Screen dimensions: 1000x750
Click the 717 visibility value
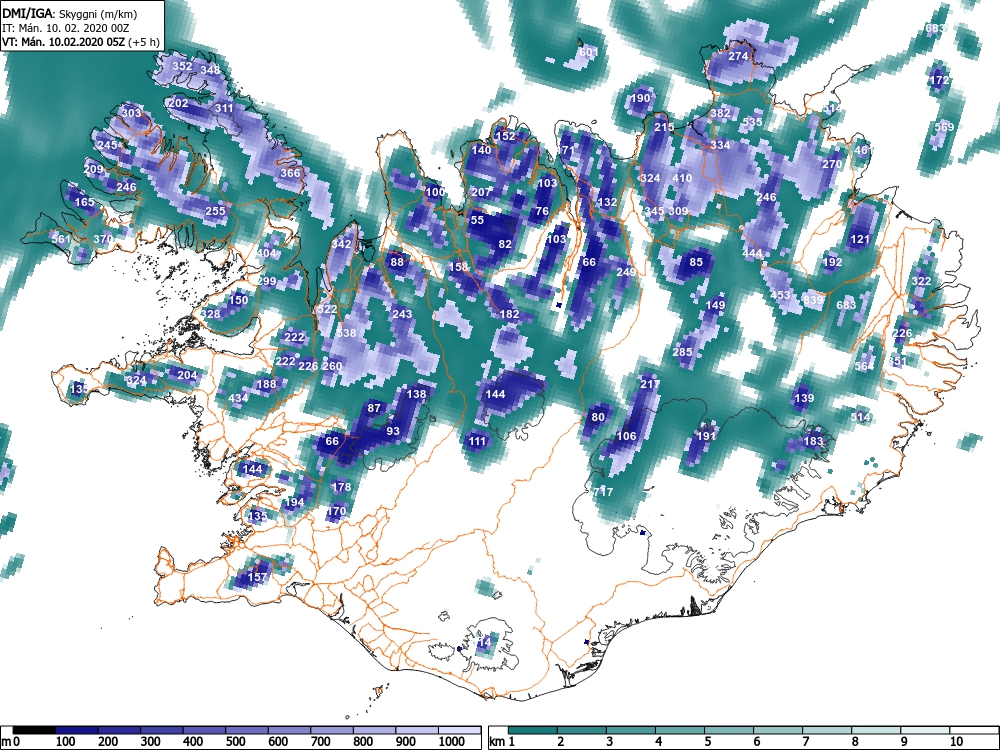click(x=603, y=492)
